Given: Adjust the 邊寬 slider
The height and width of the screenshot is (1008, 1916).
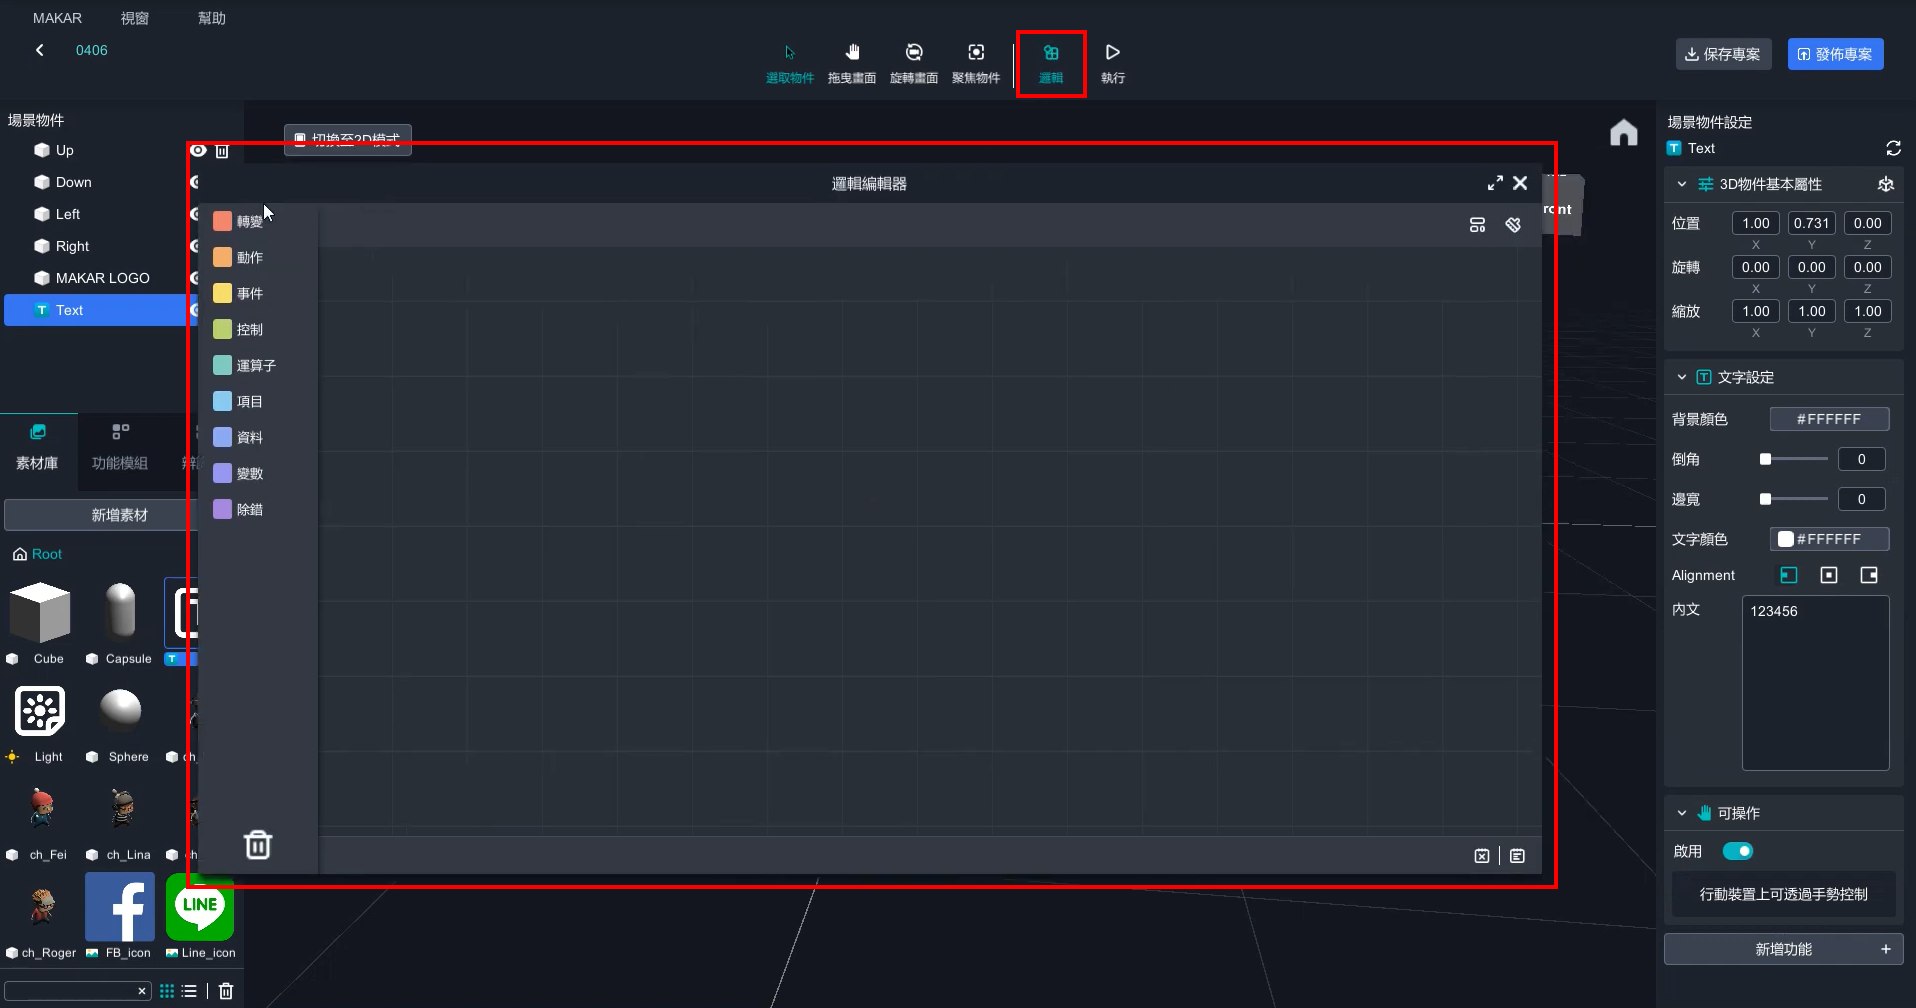Looking at the screenshot, I should (1794, 499).
